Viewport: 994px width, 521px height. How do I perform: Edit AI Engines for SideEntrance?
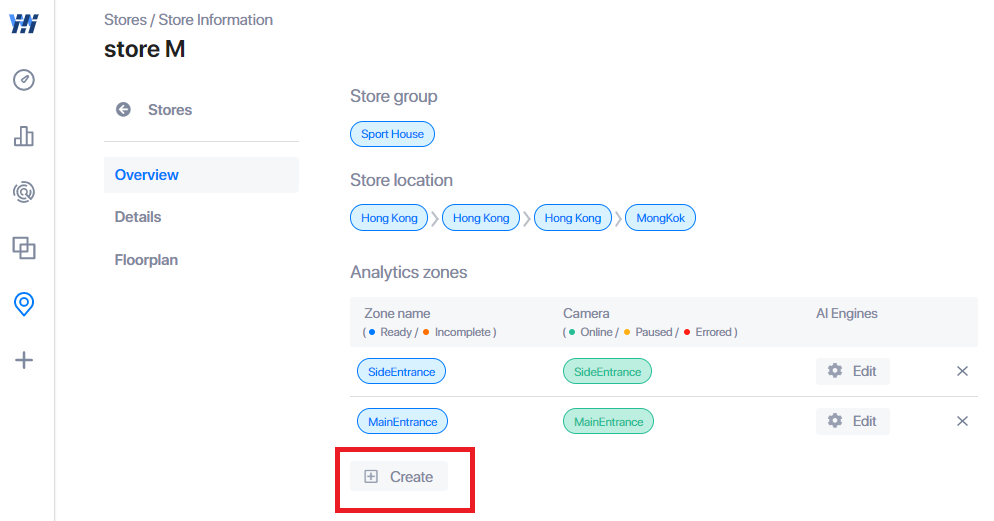pos(853,371)
